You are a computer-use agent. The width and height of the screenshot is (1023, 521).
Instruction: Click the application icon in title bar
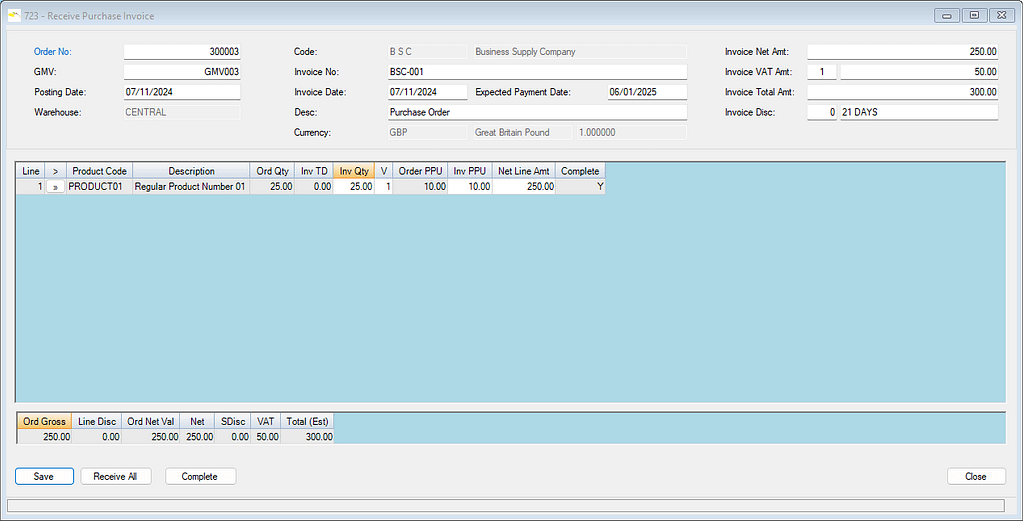tap(13, 16)
